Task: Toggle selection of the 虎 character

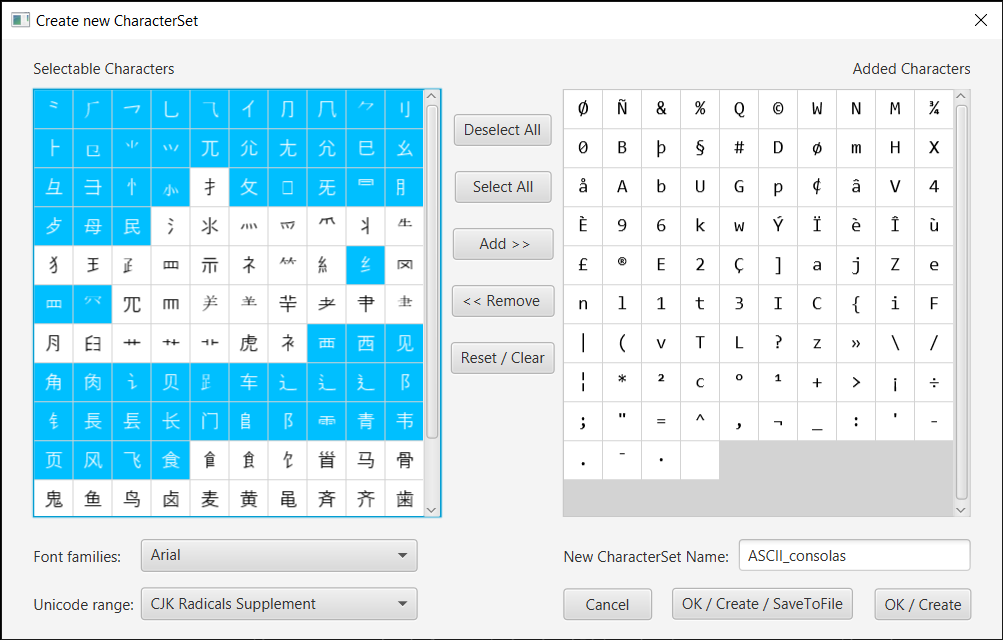Action: click(249, 343)
